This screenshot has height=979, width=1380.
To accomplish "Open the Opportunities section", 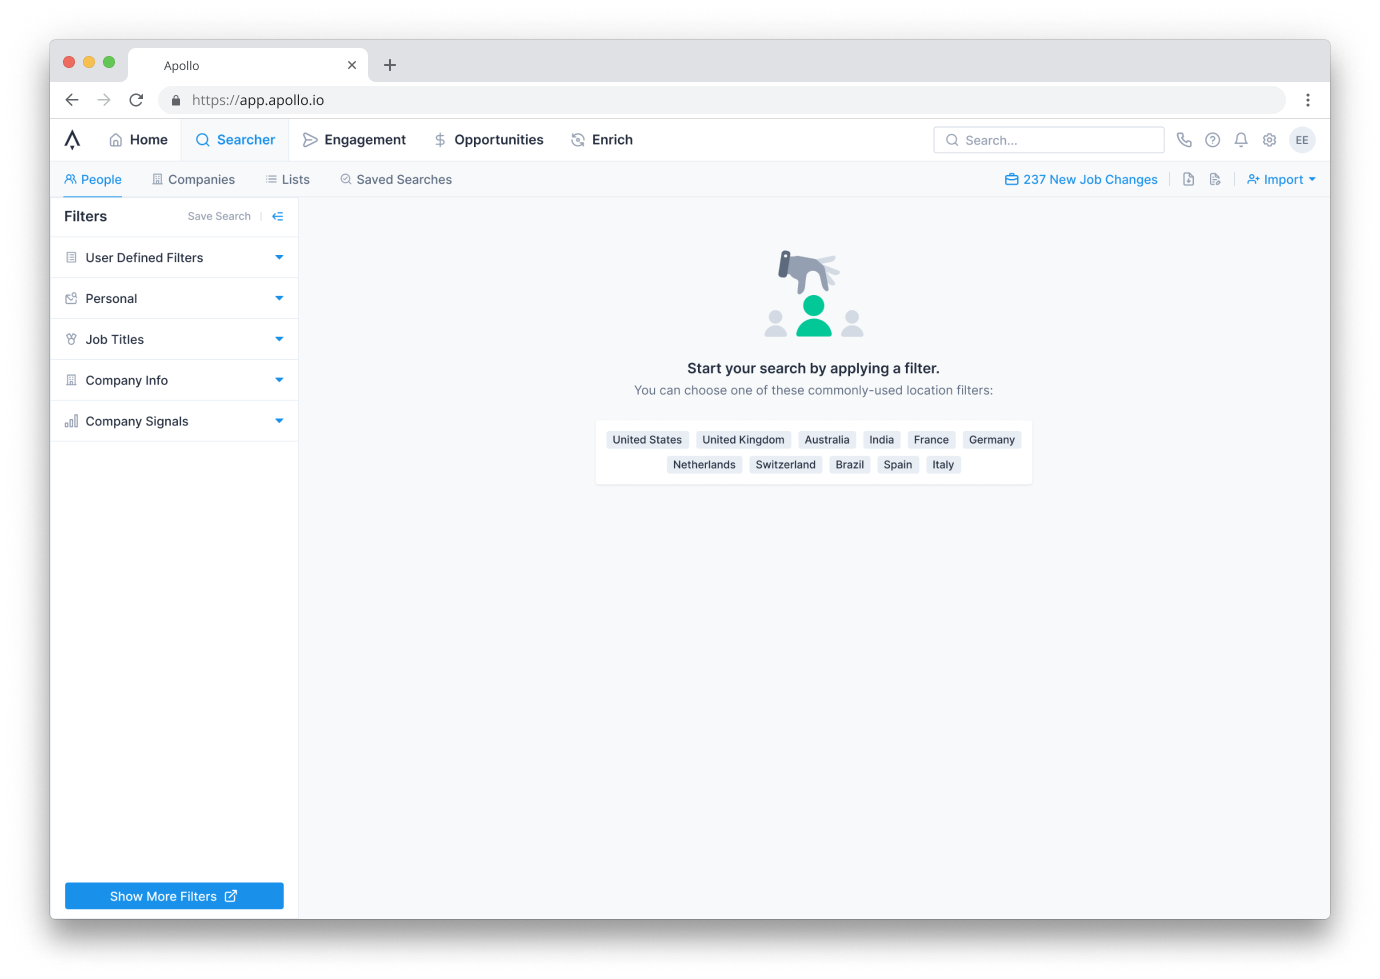I will tap(488, 140).
